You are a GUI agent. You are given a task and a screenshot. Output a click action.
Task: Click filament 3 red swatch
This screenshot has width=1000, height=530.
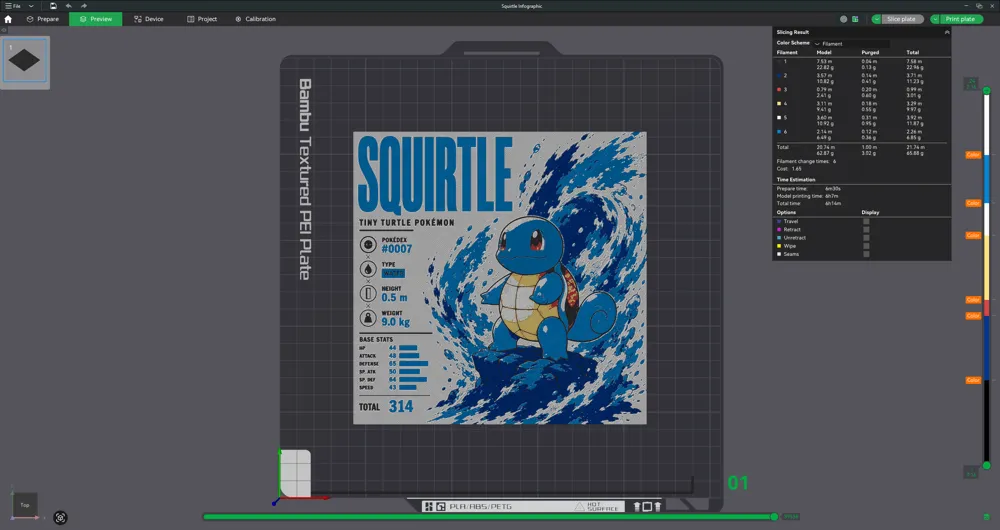pos(779,89)
